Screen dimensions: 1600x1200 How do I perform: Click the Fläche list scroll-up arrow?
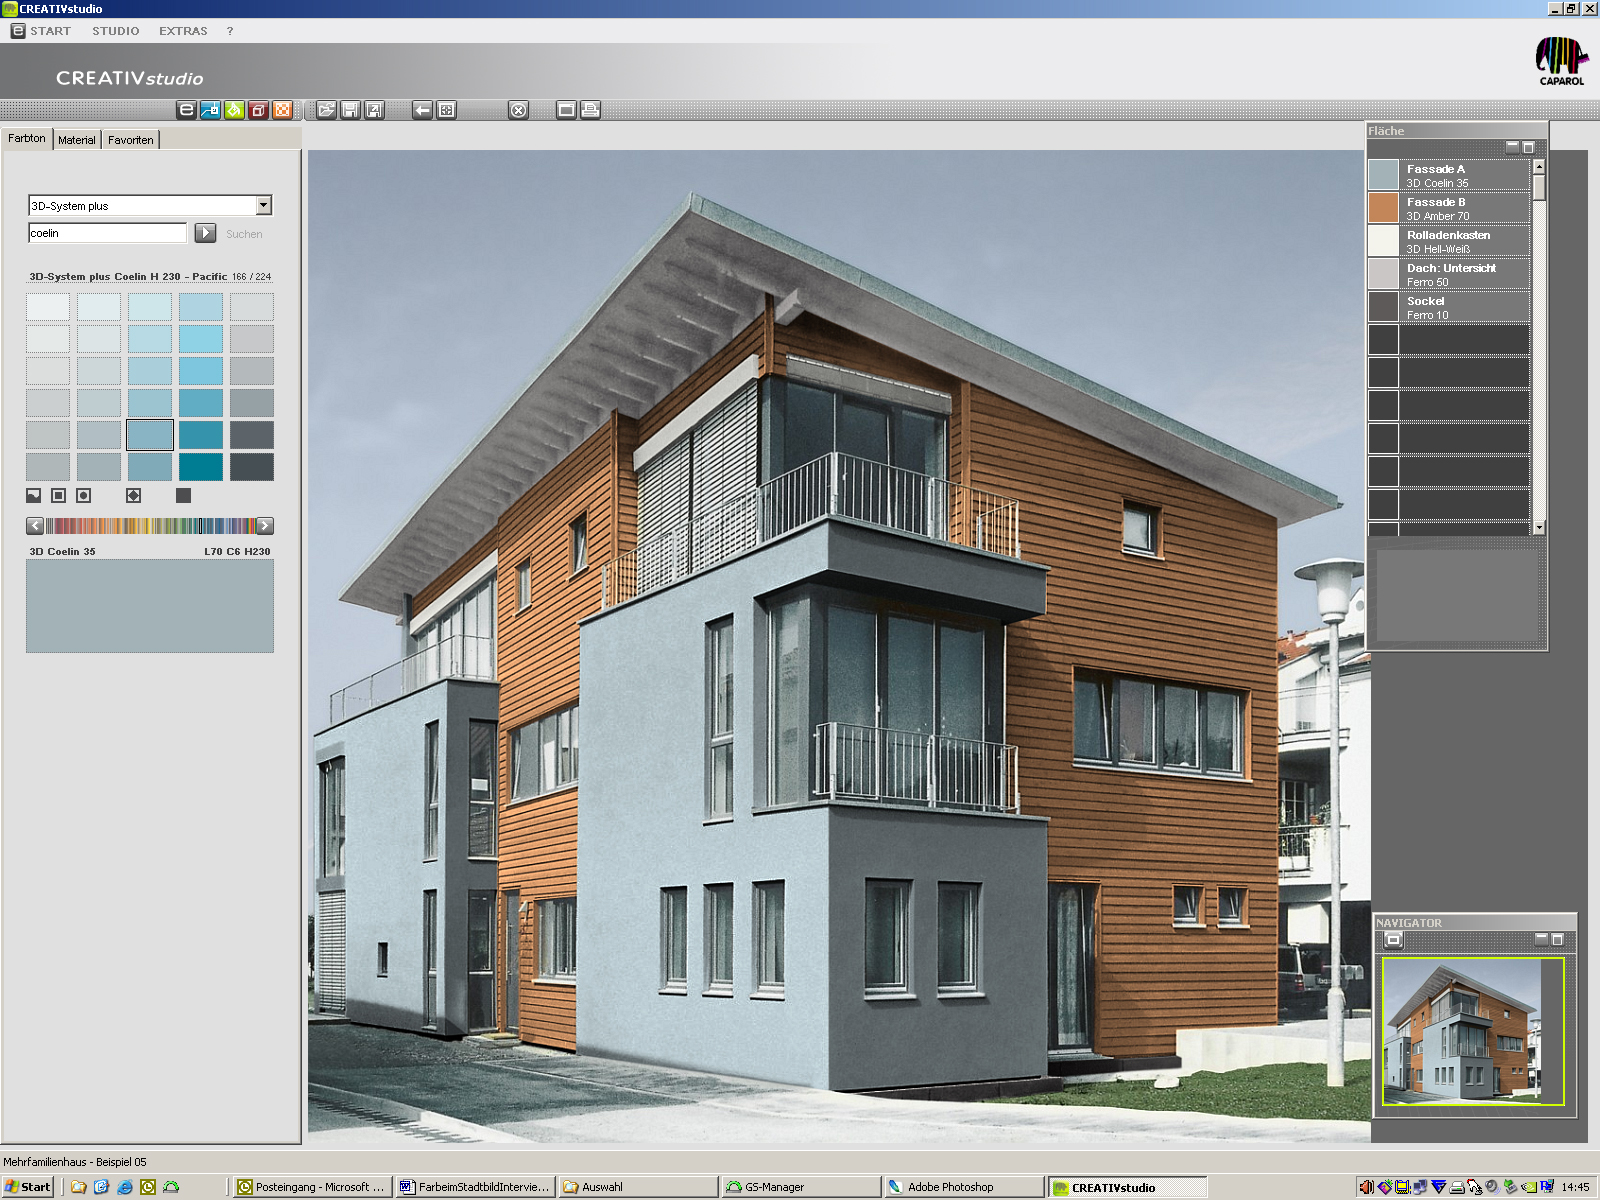(1539, 167)
